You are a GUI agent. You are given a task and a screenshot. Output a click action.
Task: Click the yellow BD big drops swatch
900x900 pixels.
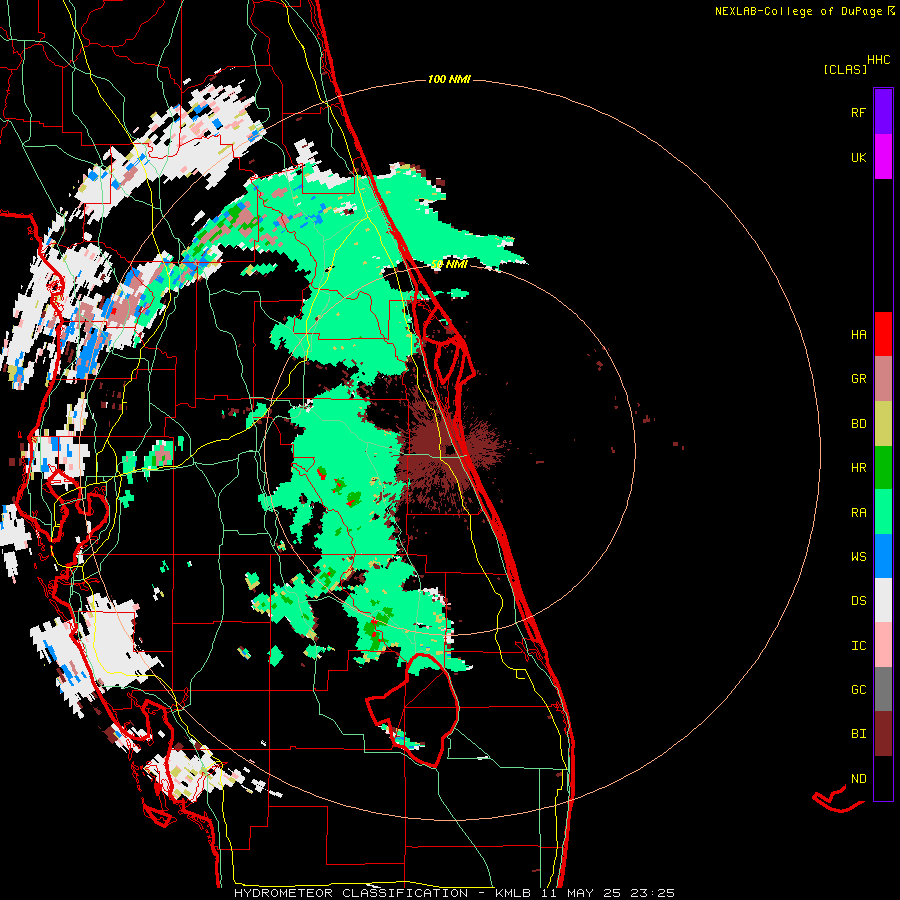883,424
